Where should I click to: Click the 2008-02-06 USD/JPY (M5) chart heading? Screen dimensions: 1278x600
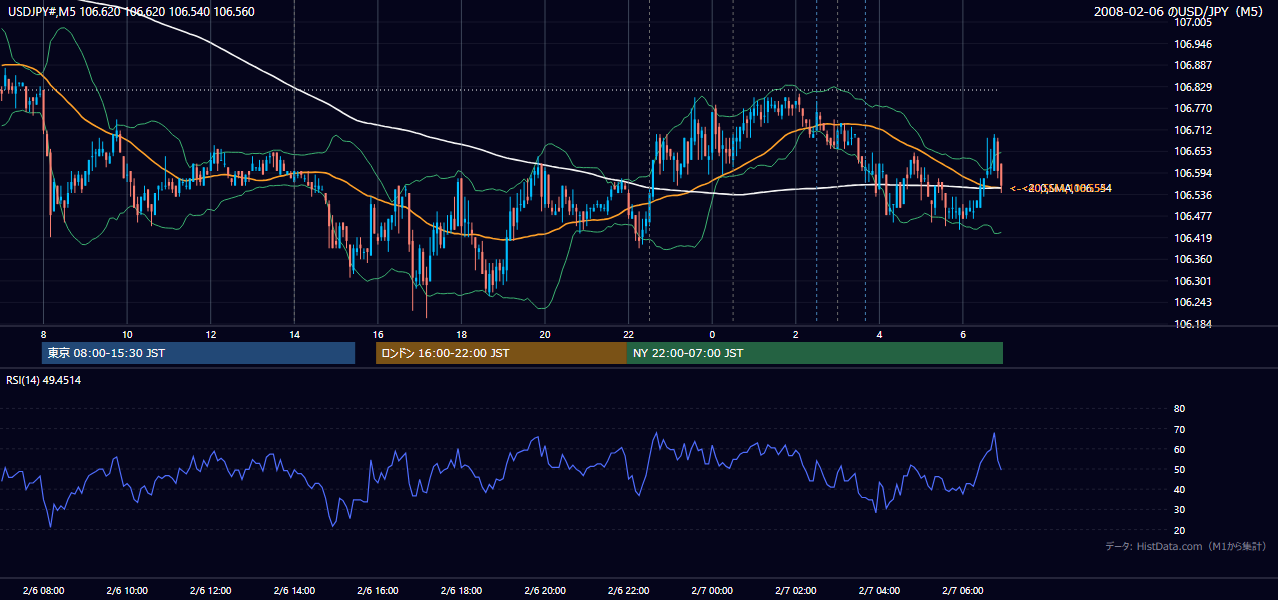pos(1180,11)
